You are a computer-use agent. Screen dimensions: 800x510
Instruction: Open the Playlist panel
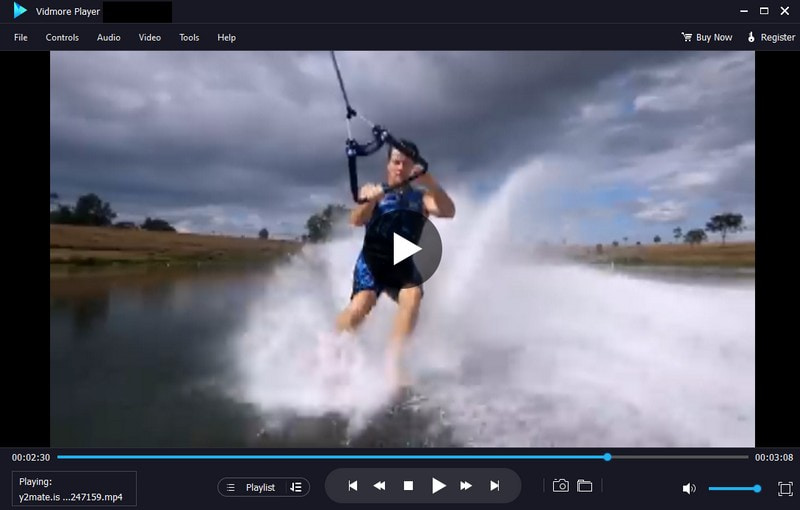pos(251,488)
